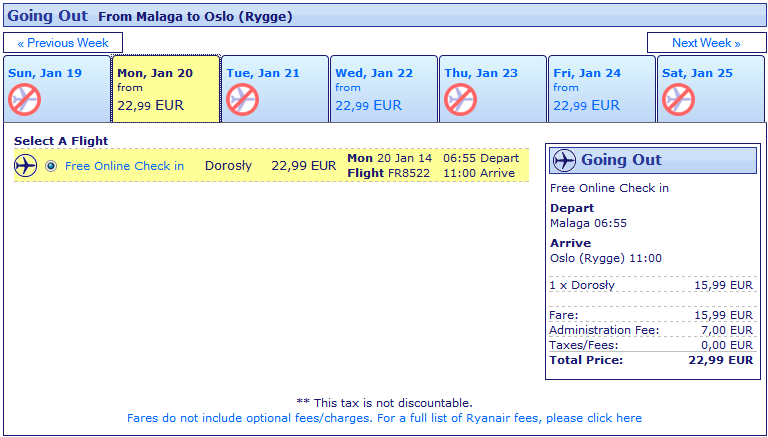Switch to the Fri, Jan 24 date tab

[x=601, y=89]
